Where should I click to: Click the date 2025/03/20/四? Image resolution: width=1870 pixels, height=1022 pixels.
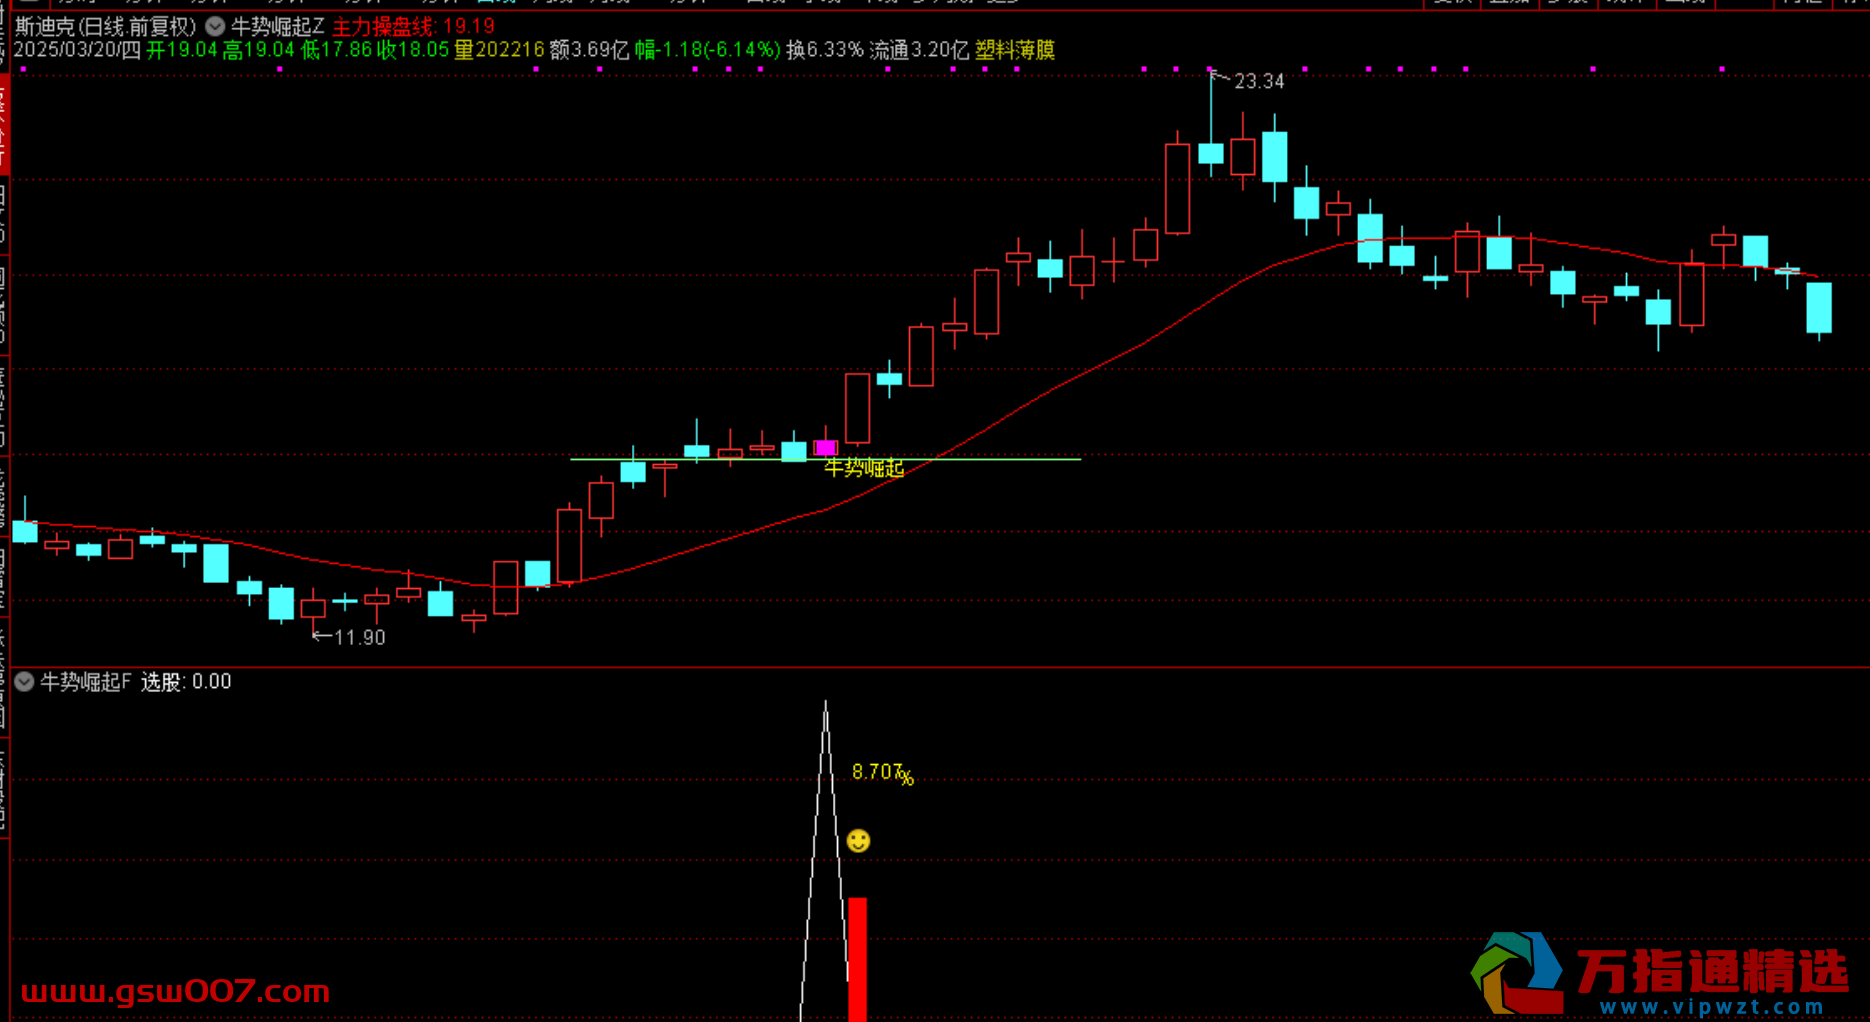coord(77,50)
